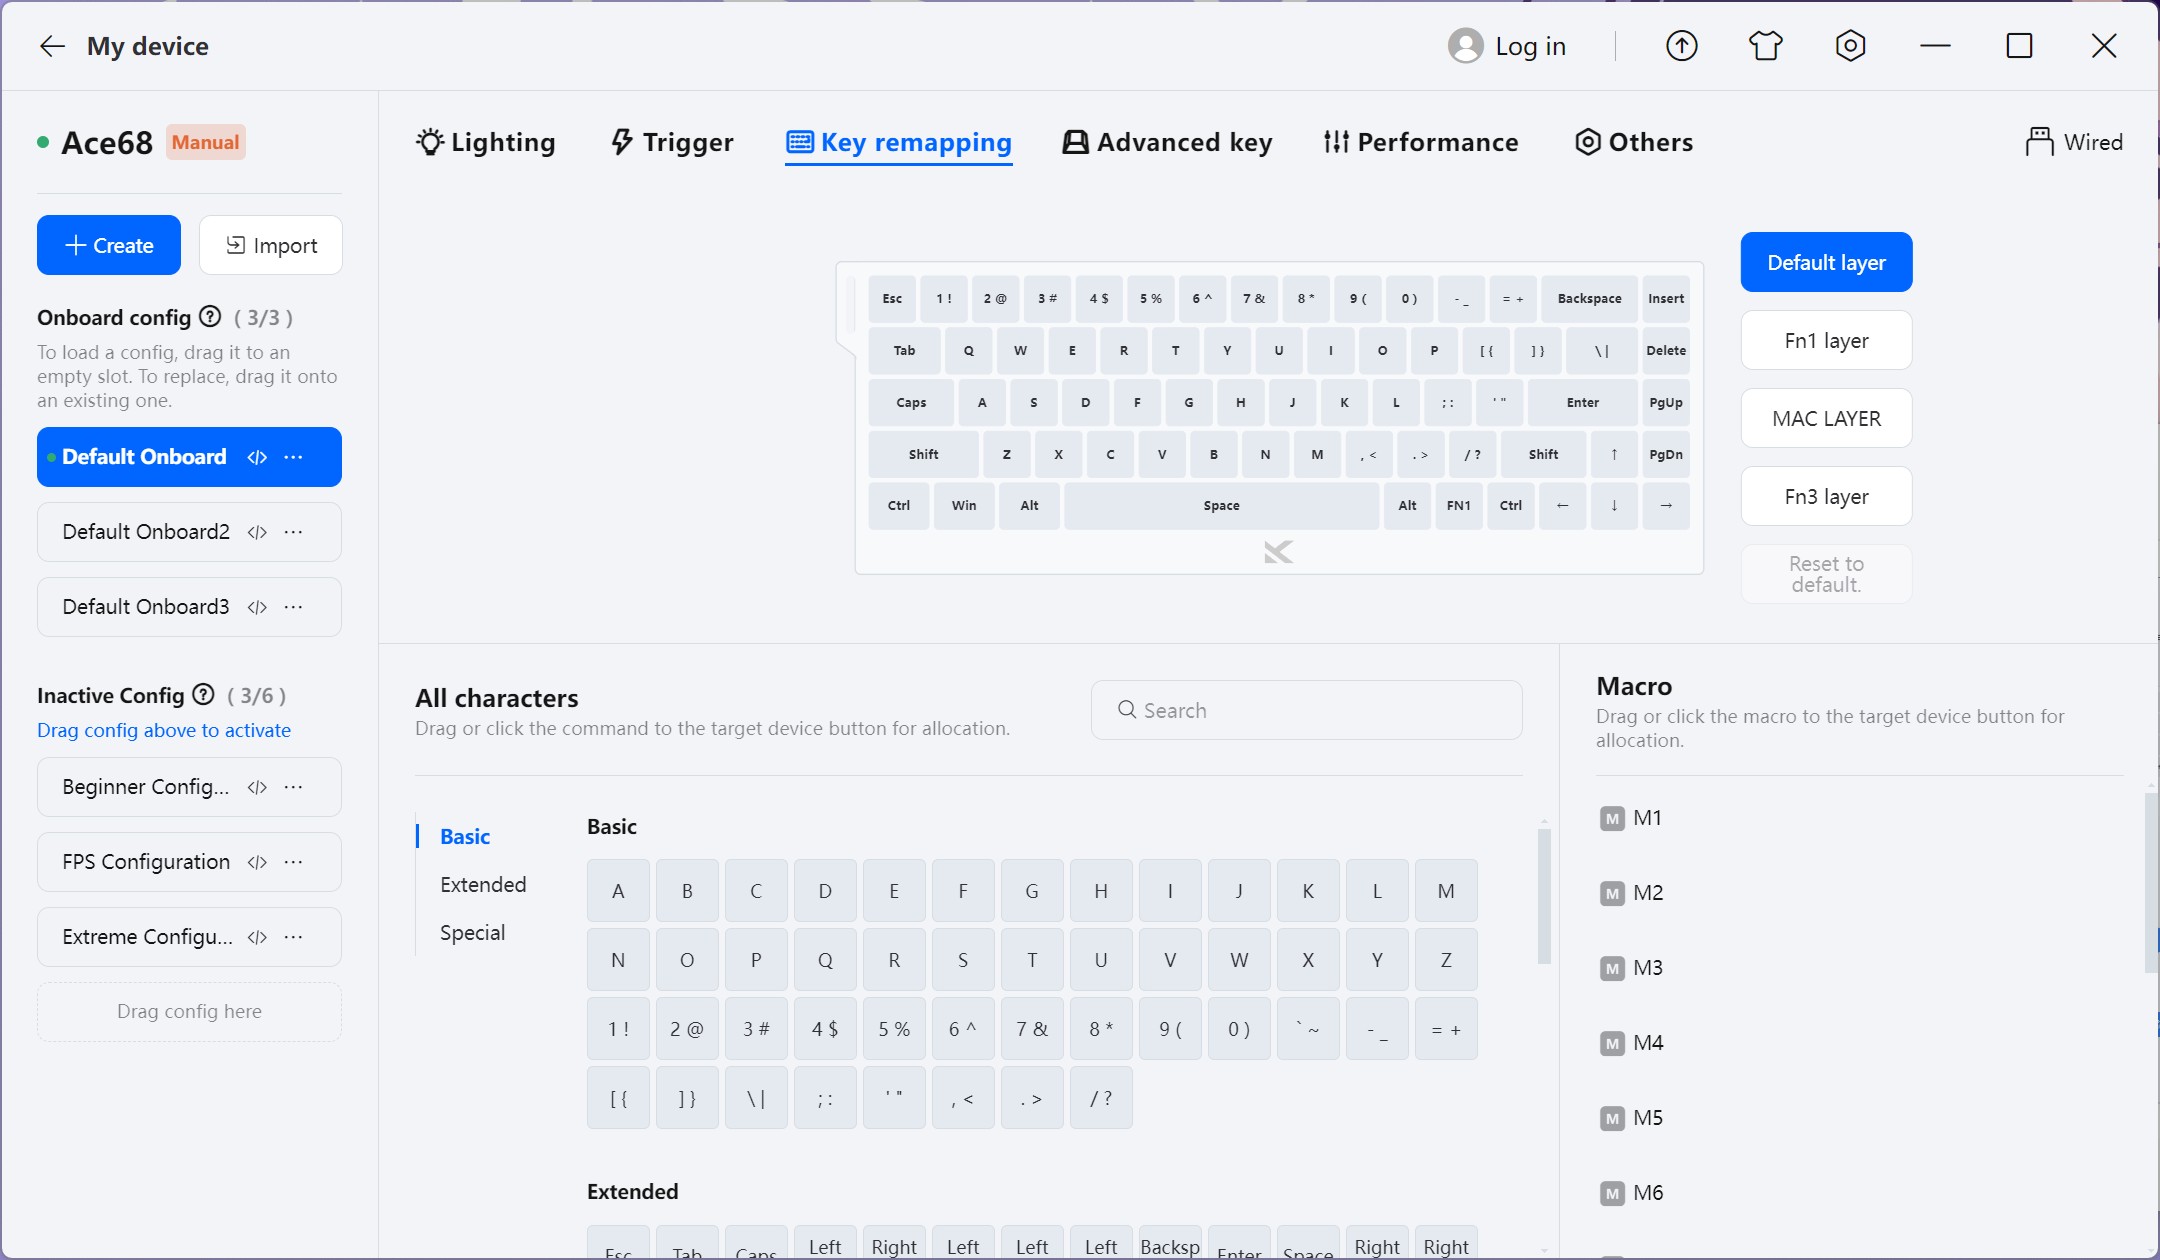2160x1260 pixels.
Task: Click the character Search field
Action: click(1307, 710)
